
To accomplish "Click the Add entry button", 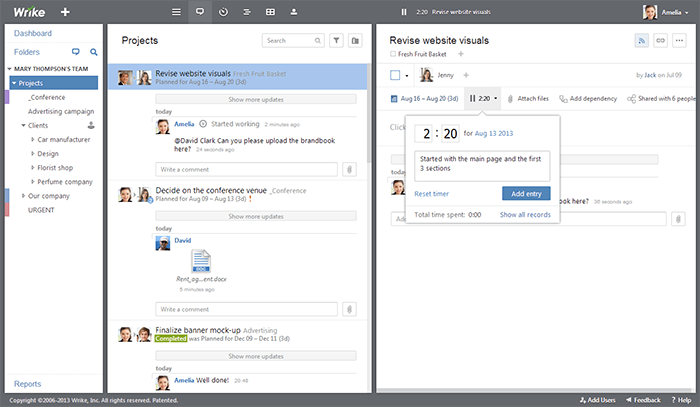I will (x=526, y=194).
